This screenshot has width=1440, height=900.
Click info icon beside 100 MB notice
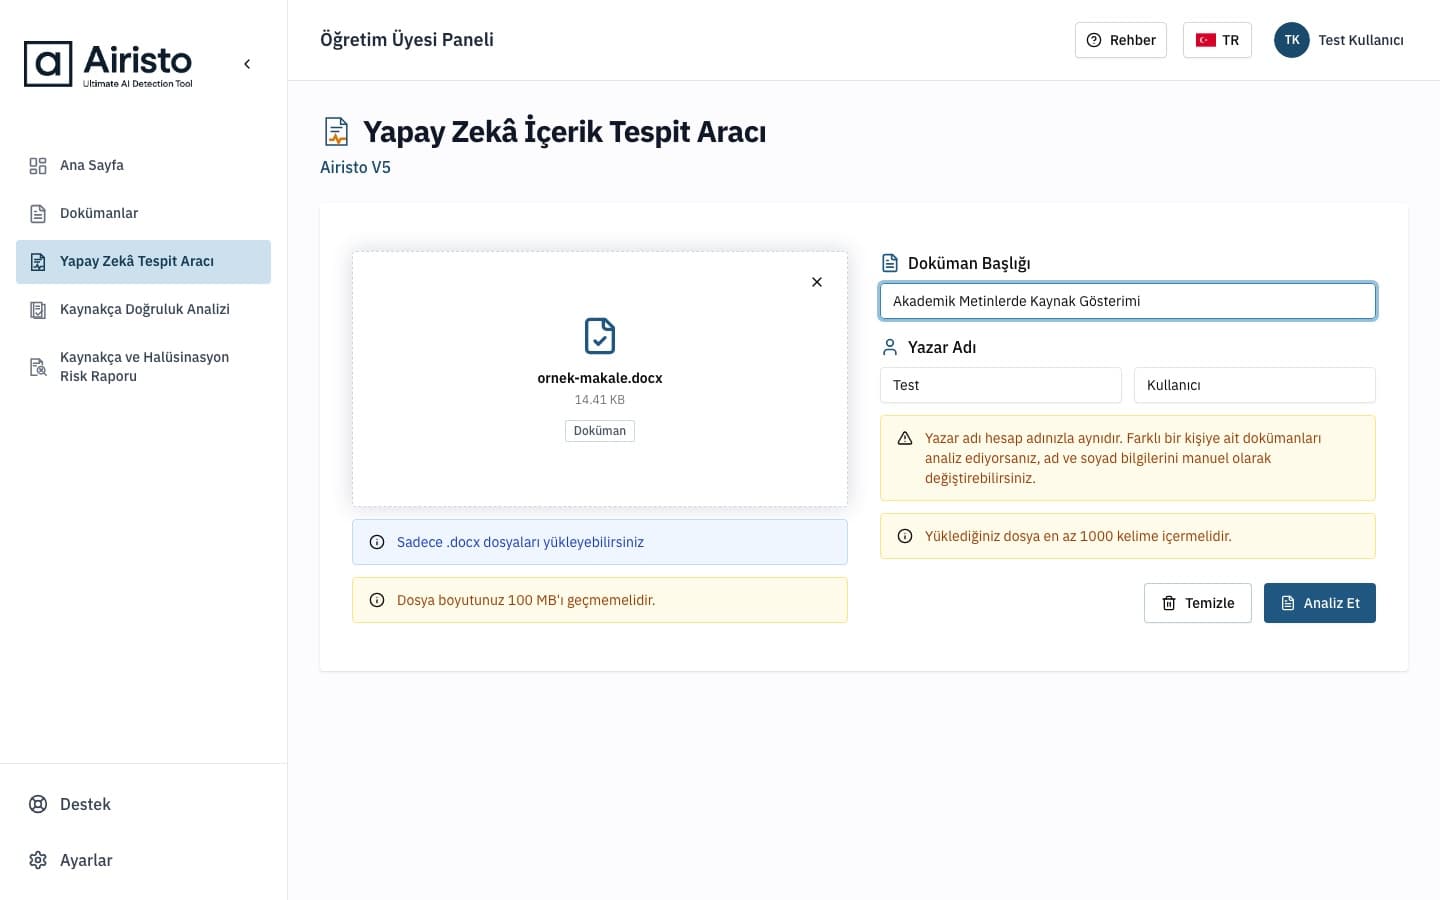tap(377, 600)
